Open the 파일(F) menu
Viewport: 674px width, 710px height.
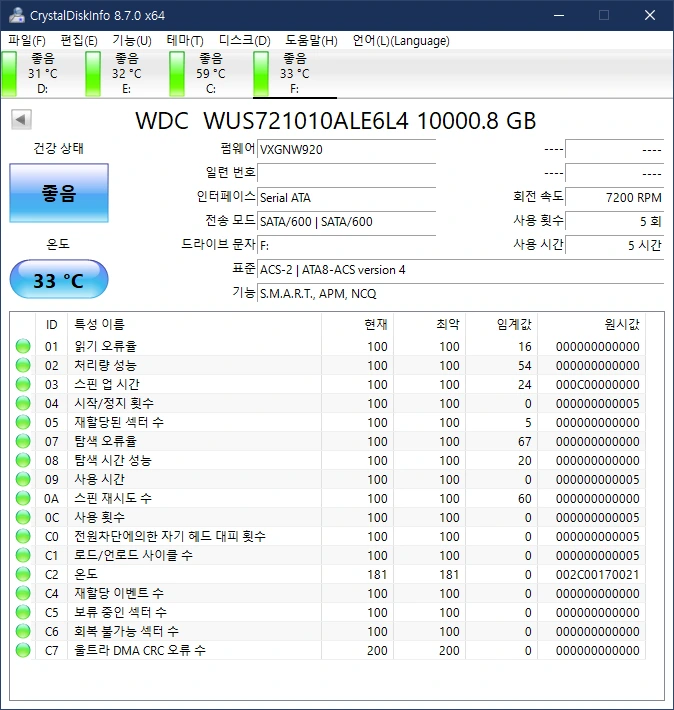click(x=27, y=41)
